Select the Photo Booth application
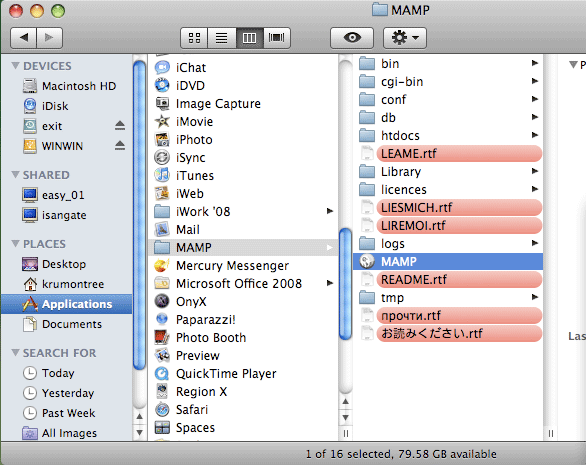This screenshot has width=586, height=465. 243,338
